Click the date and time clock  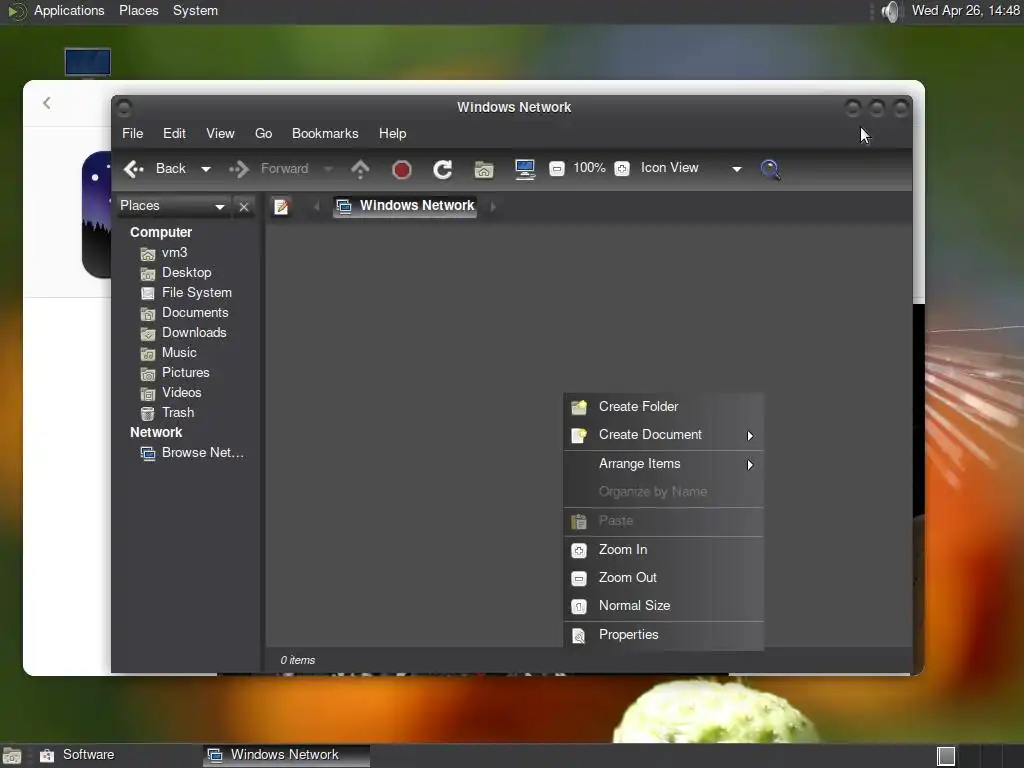(965, 11)
